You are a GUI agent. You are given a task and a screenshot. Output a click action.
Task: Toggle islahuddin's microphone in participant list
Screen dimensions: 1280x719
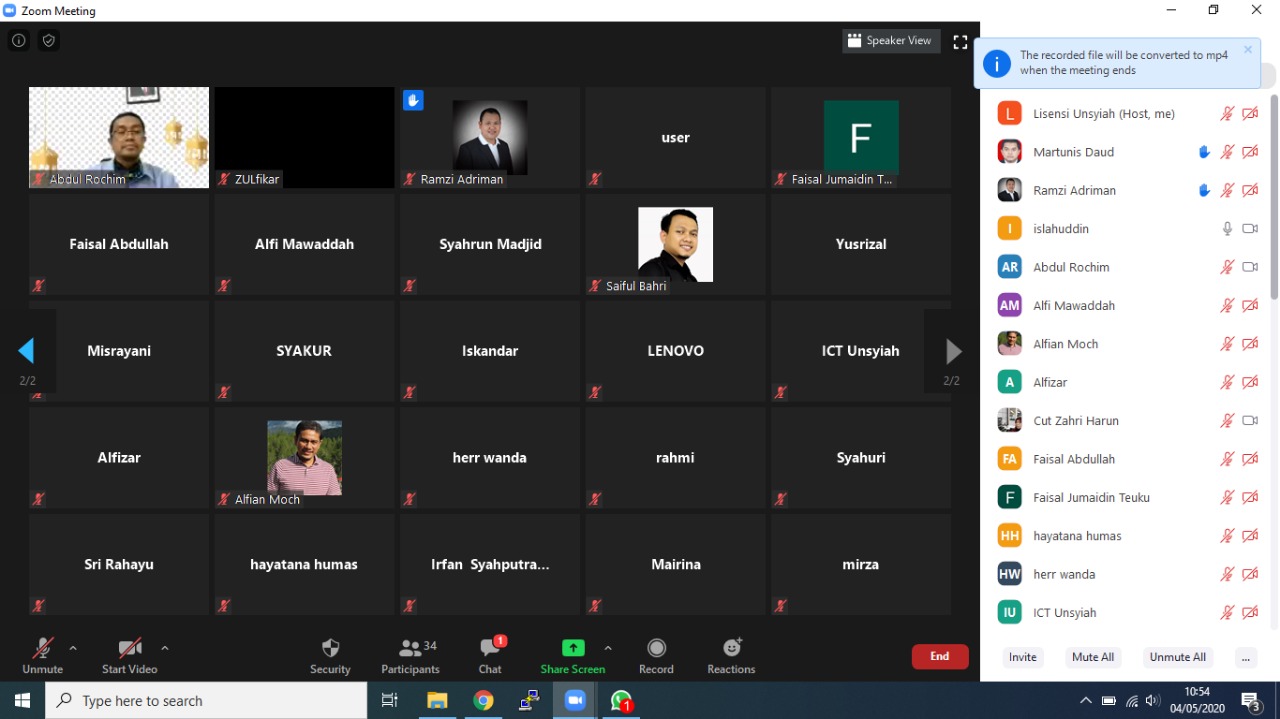coord(1227,229)
